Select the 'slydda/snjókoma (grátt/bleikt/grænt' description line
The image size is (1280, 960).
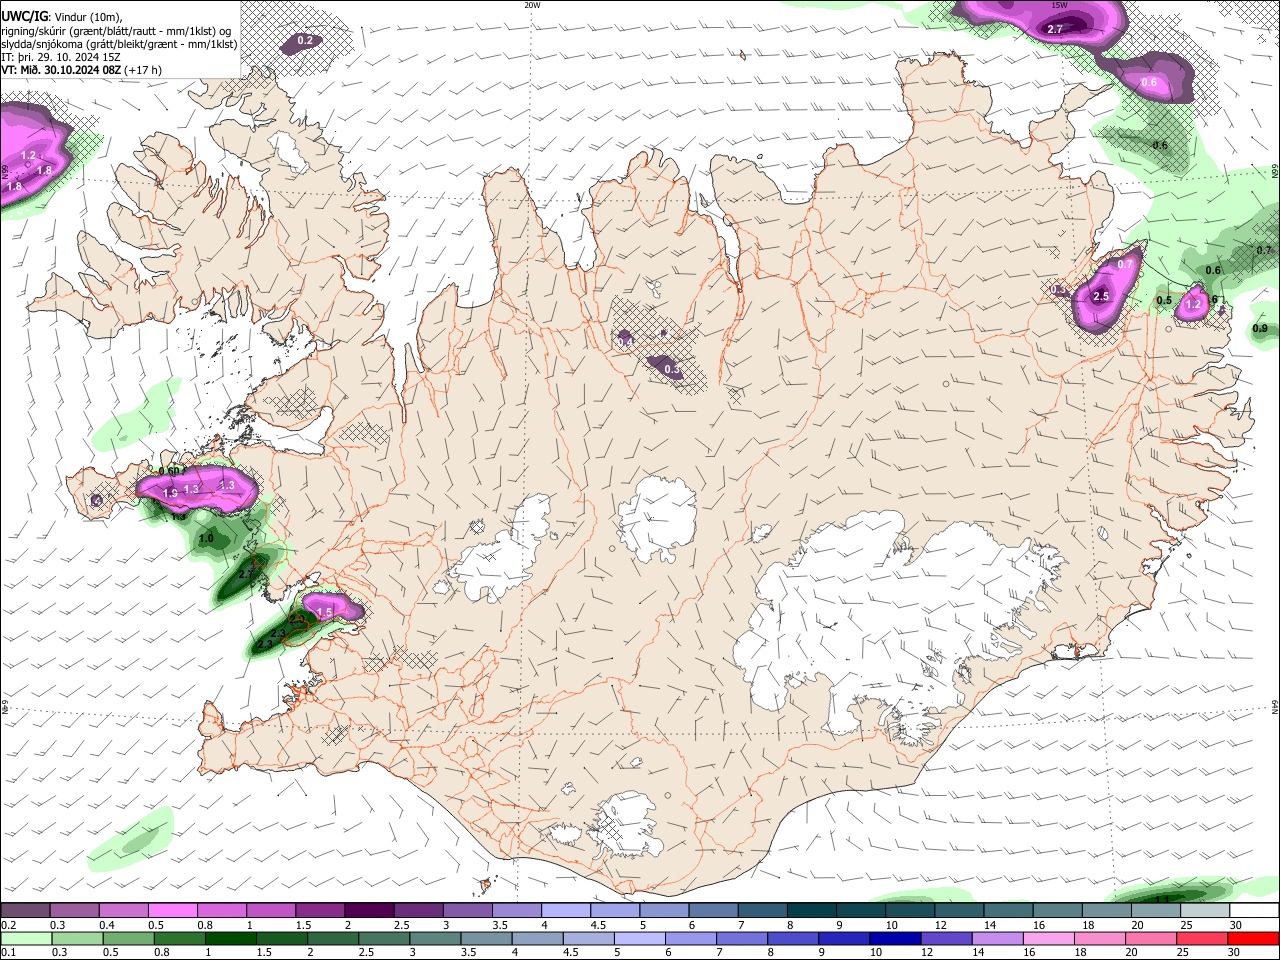coord(119,44)
